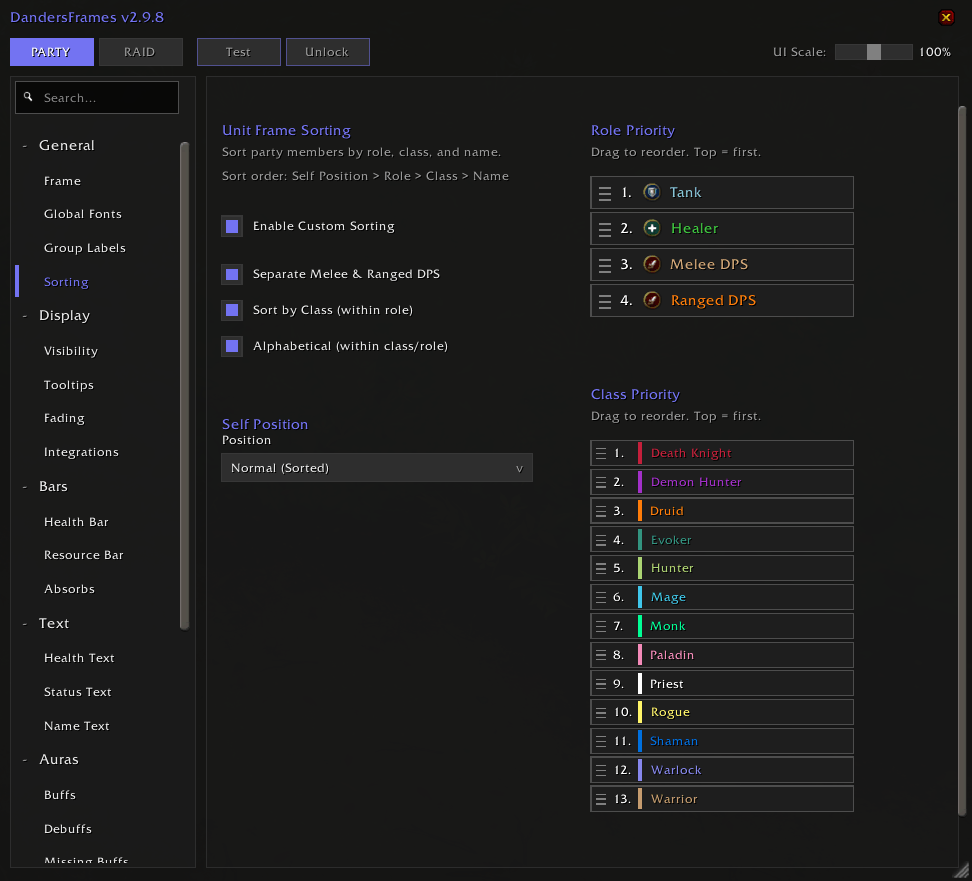Click the Mage light-blue color bar
The width and height of the screenshot is (972, 881).
point(640,597)
